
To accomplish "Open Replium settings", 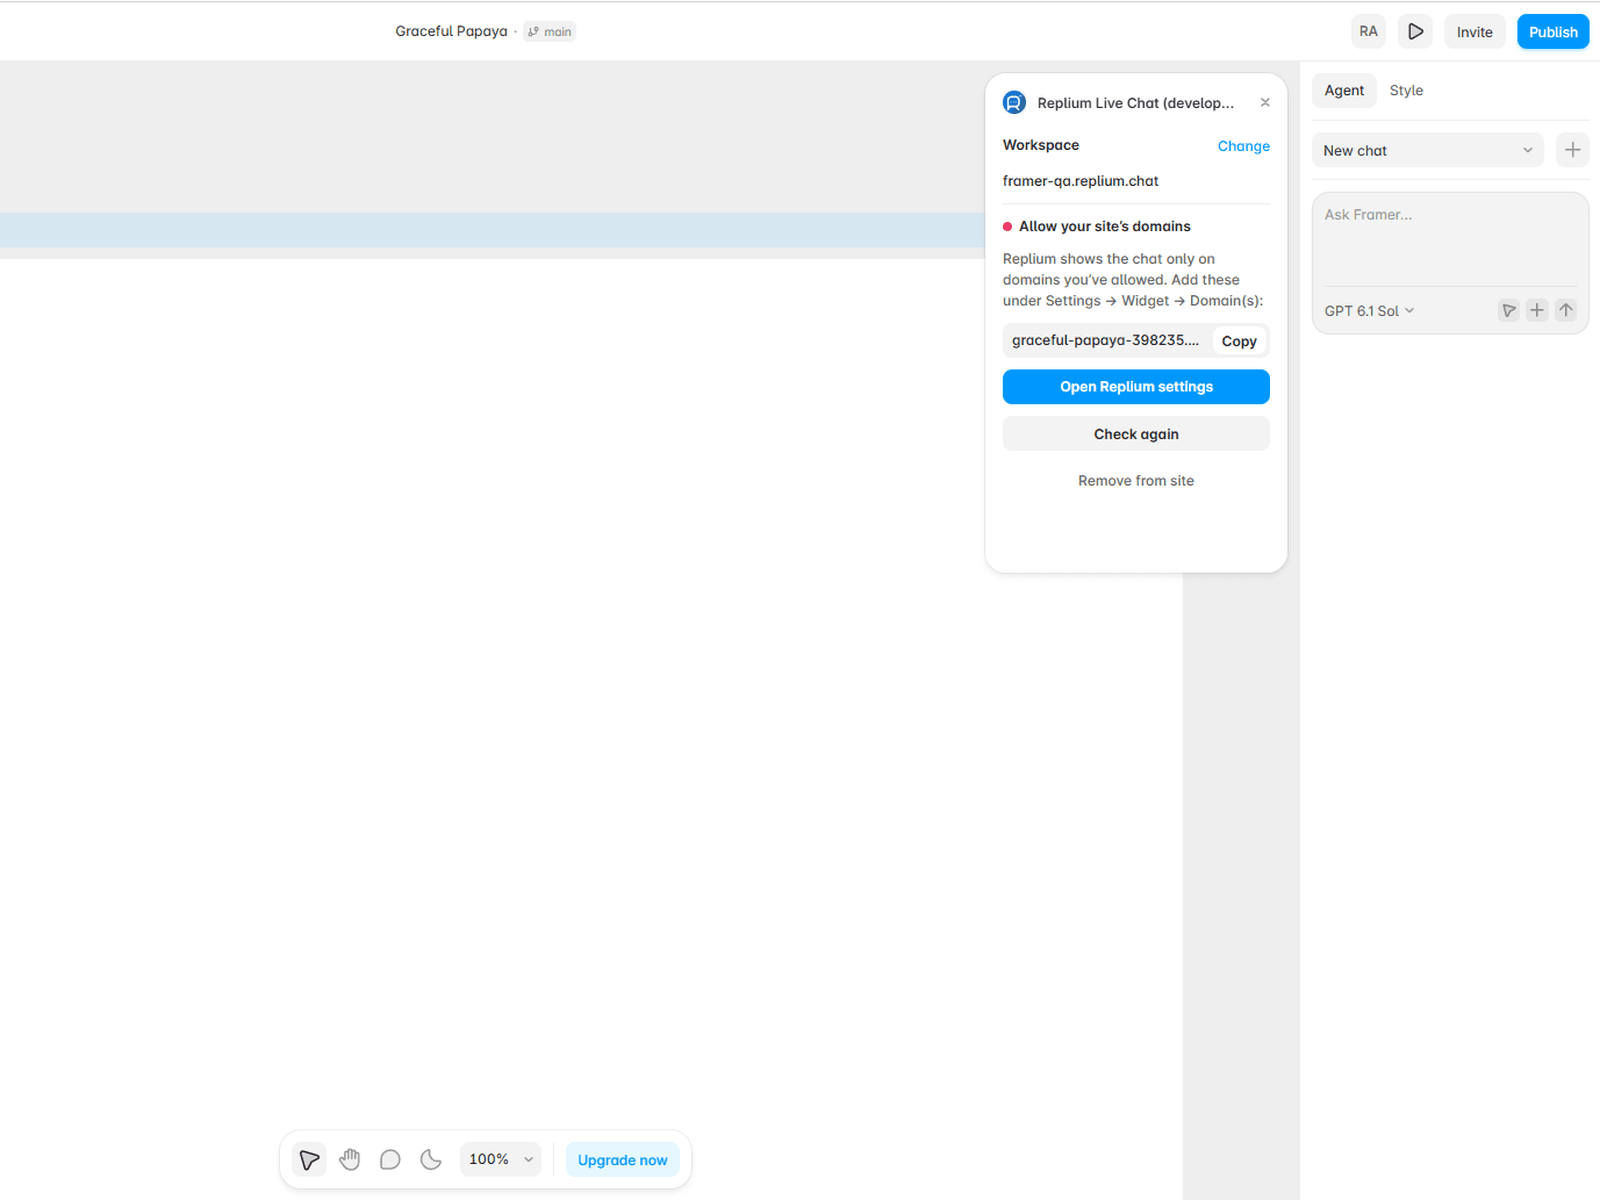I will (1136, 387).
